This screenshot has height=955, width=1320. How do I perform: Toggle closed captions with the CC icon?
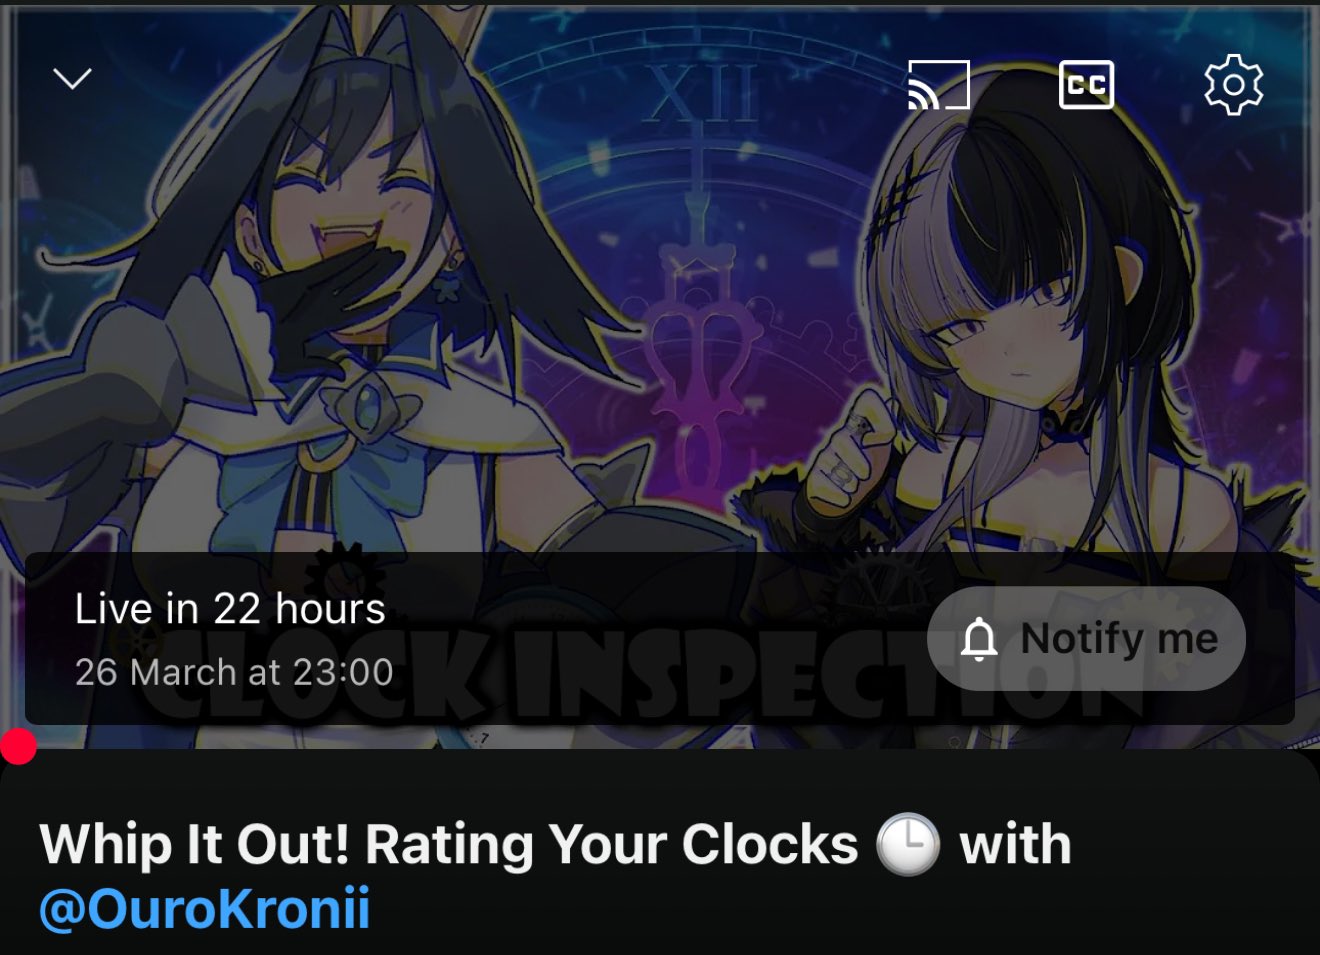(1086, 84)
